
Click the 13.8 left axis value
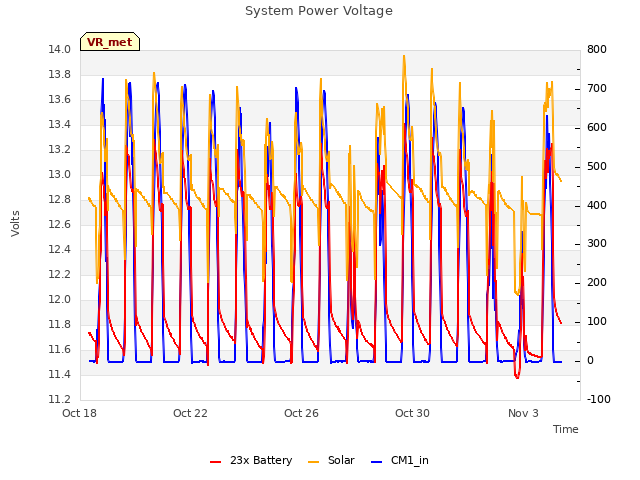pos(60,74)
